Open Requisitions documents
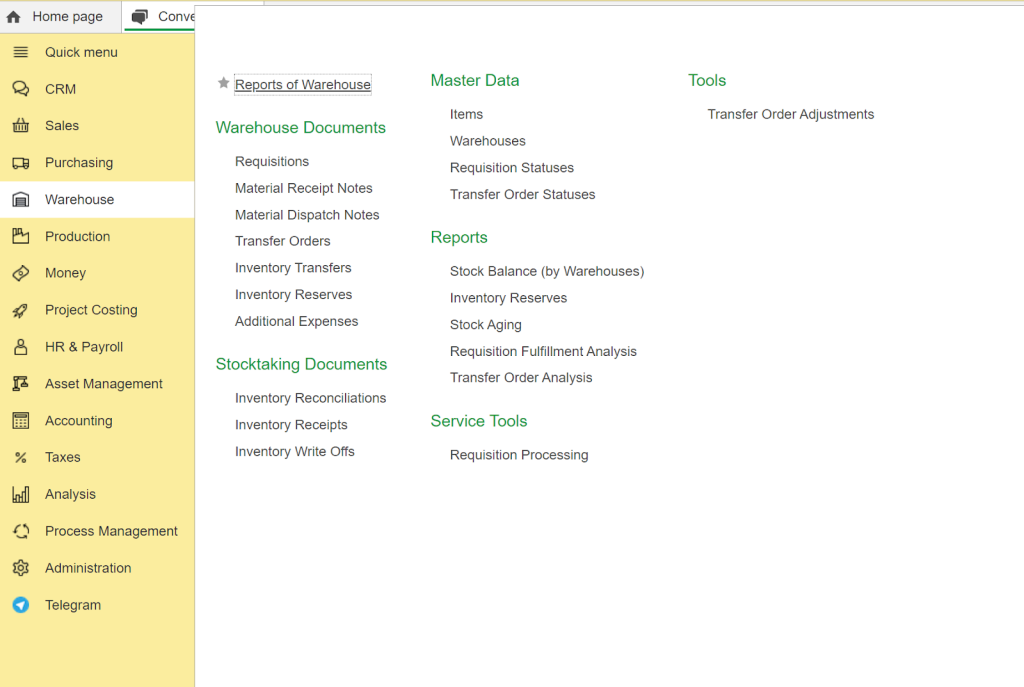Viewport: 1024px width, 687px height. click(272, 161)
